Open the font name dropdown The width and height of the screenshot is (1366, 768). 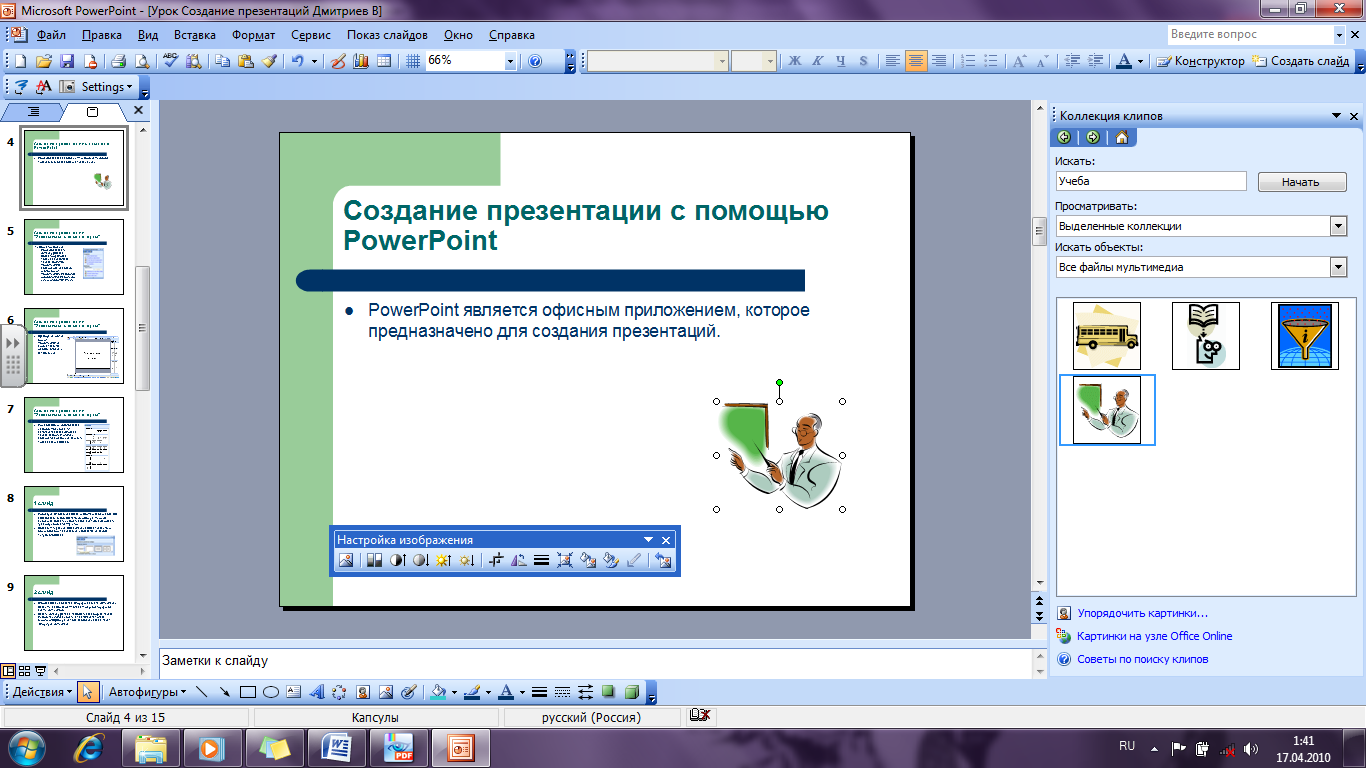tap(722, 61)
